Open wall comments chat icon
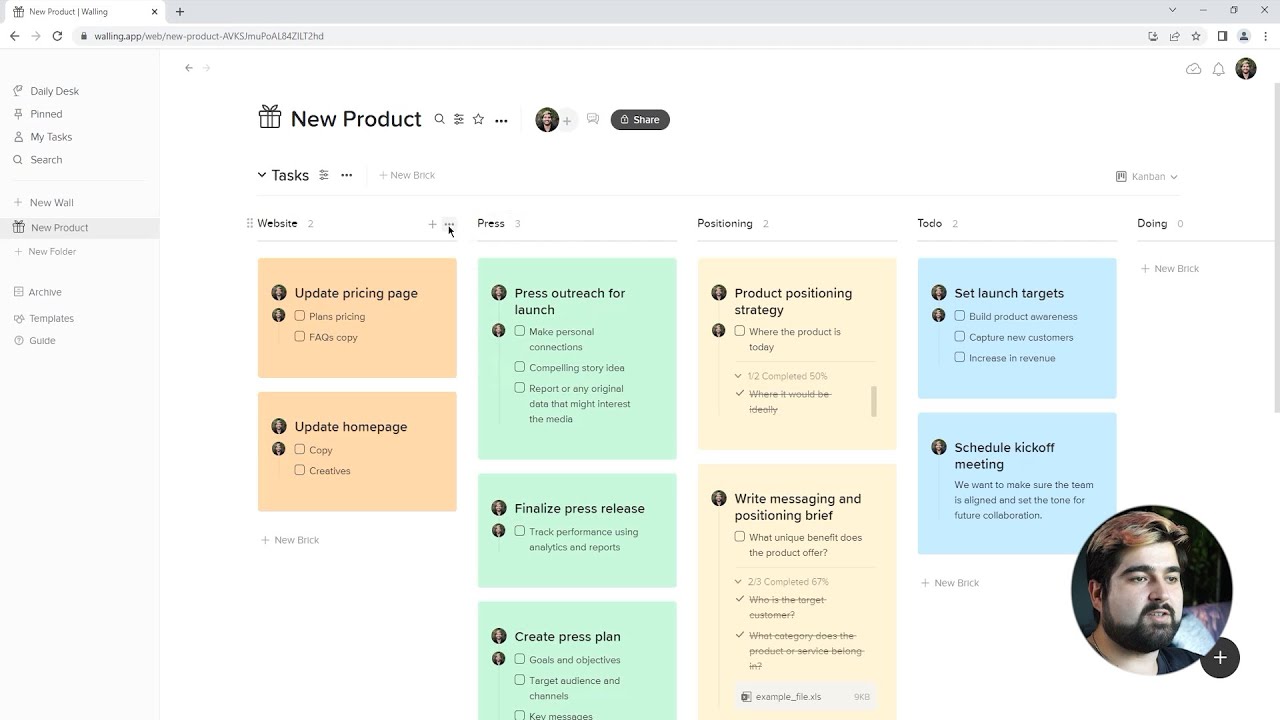 pyautogui.click(x=593, y=119)
